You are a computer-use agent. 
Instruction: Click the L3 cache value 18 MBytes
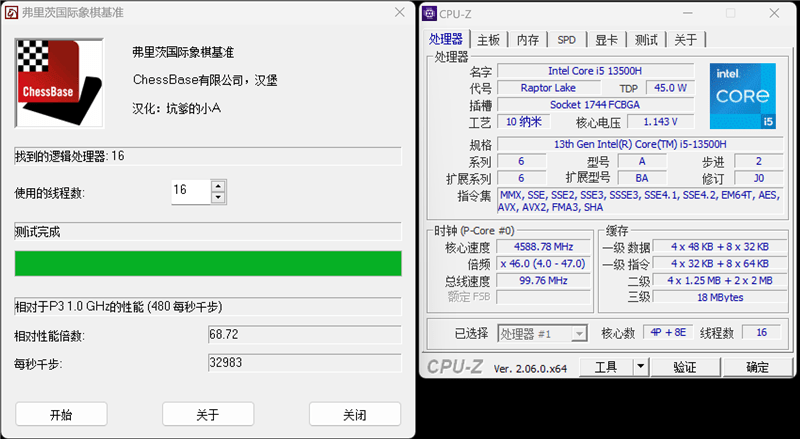720,298
